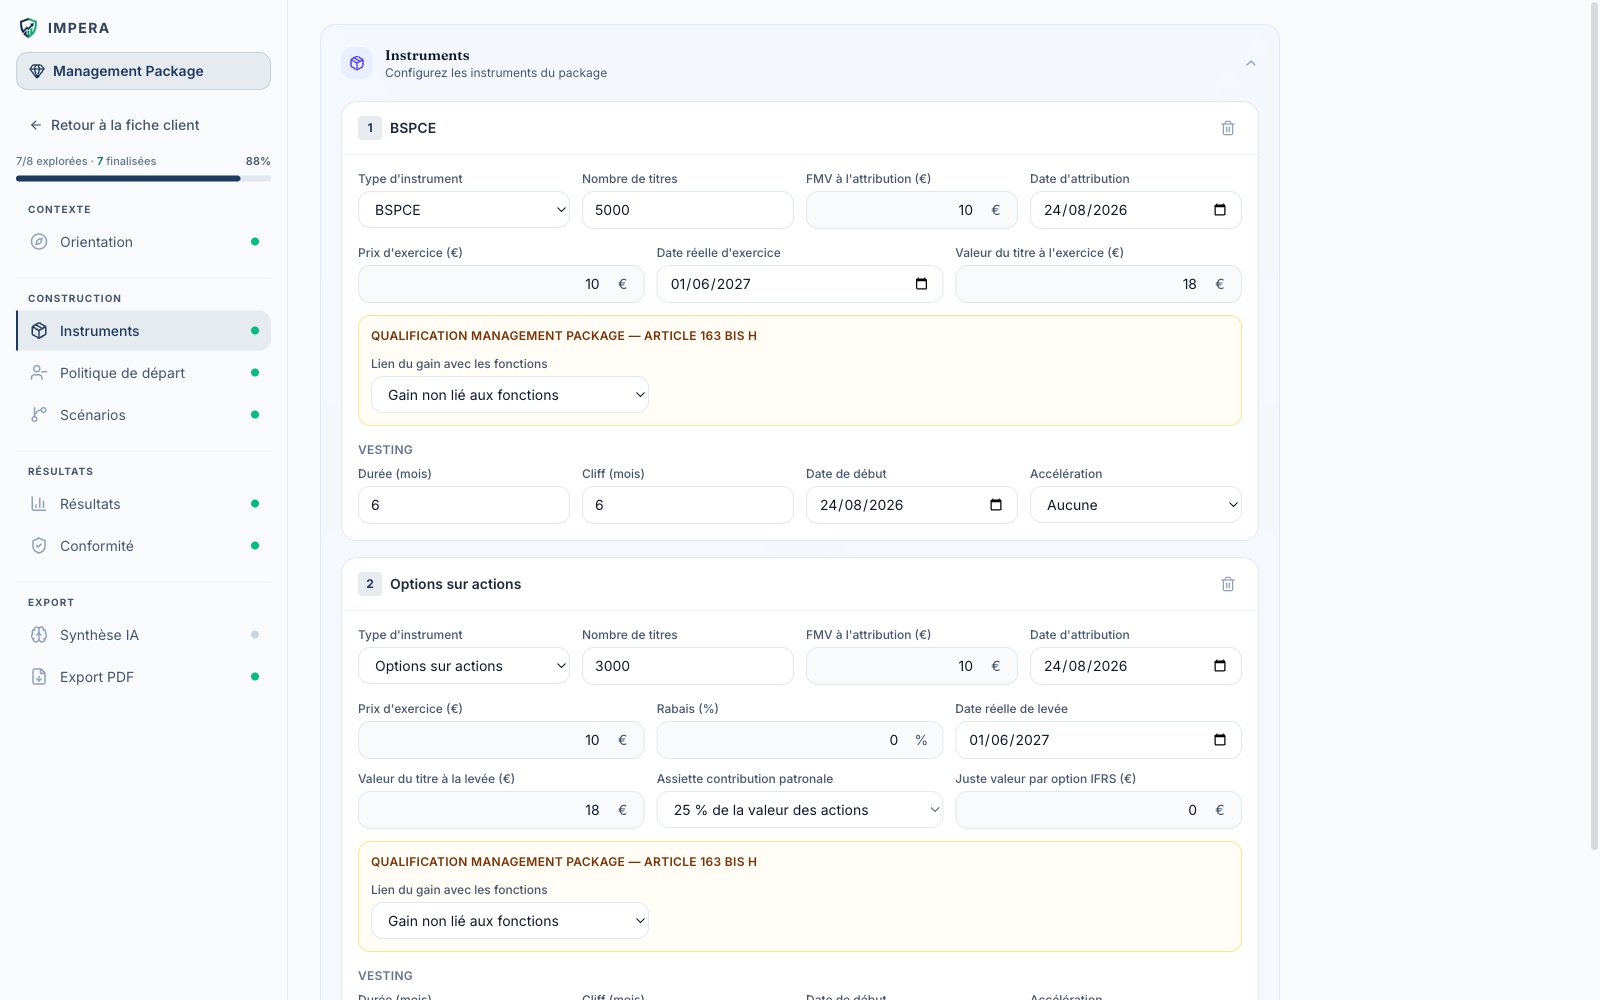Viewport: 1600px width, 1000px height.
Task: Click the shield check icon beside Conformité
Action: click(39, 546)
